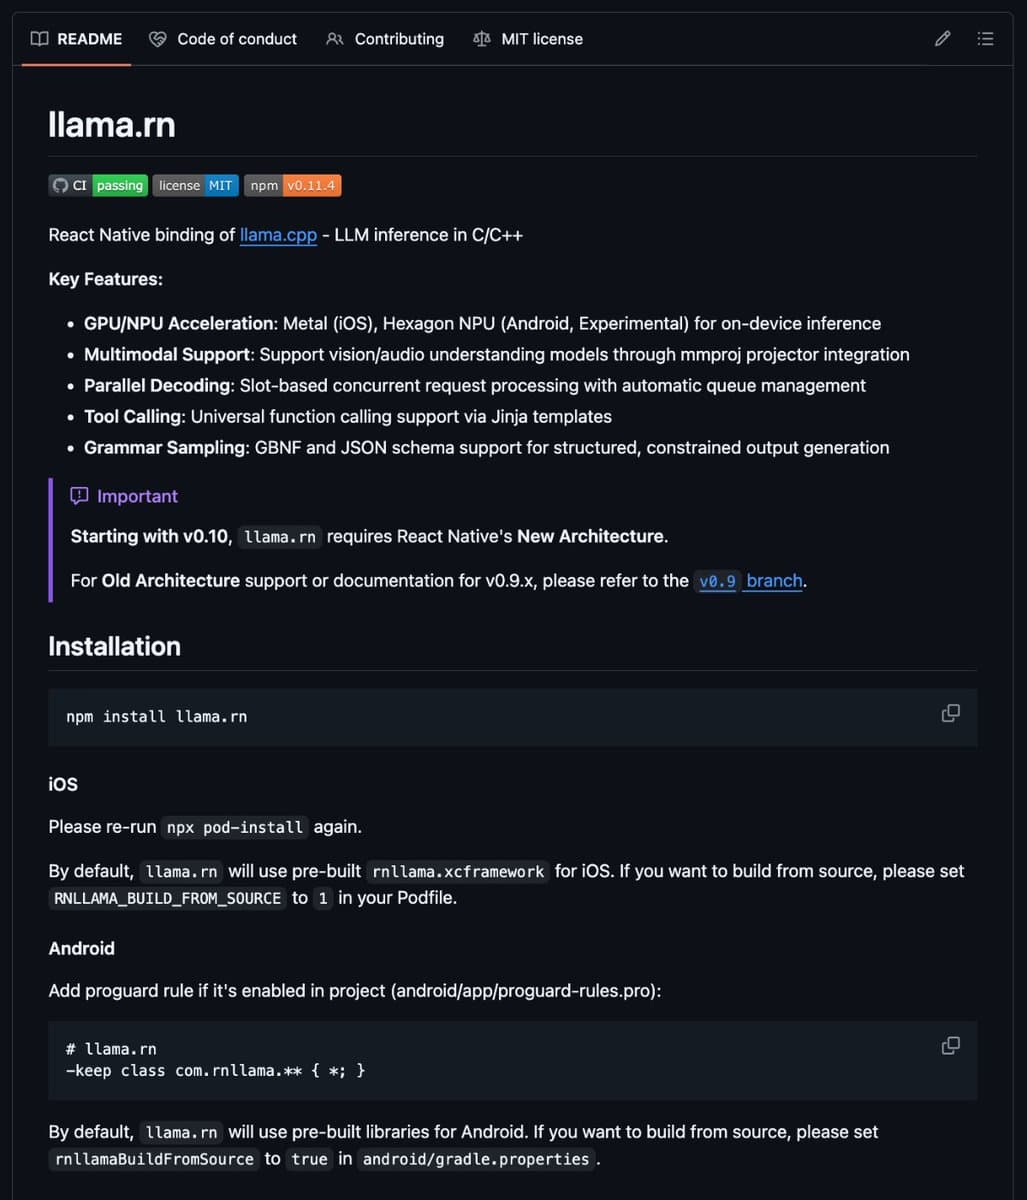Viewport: 1027px width, 1200px height.
Task: Click the pencil edit README icon
Action: (942, 39)
